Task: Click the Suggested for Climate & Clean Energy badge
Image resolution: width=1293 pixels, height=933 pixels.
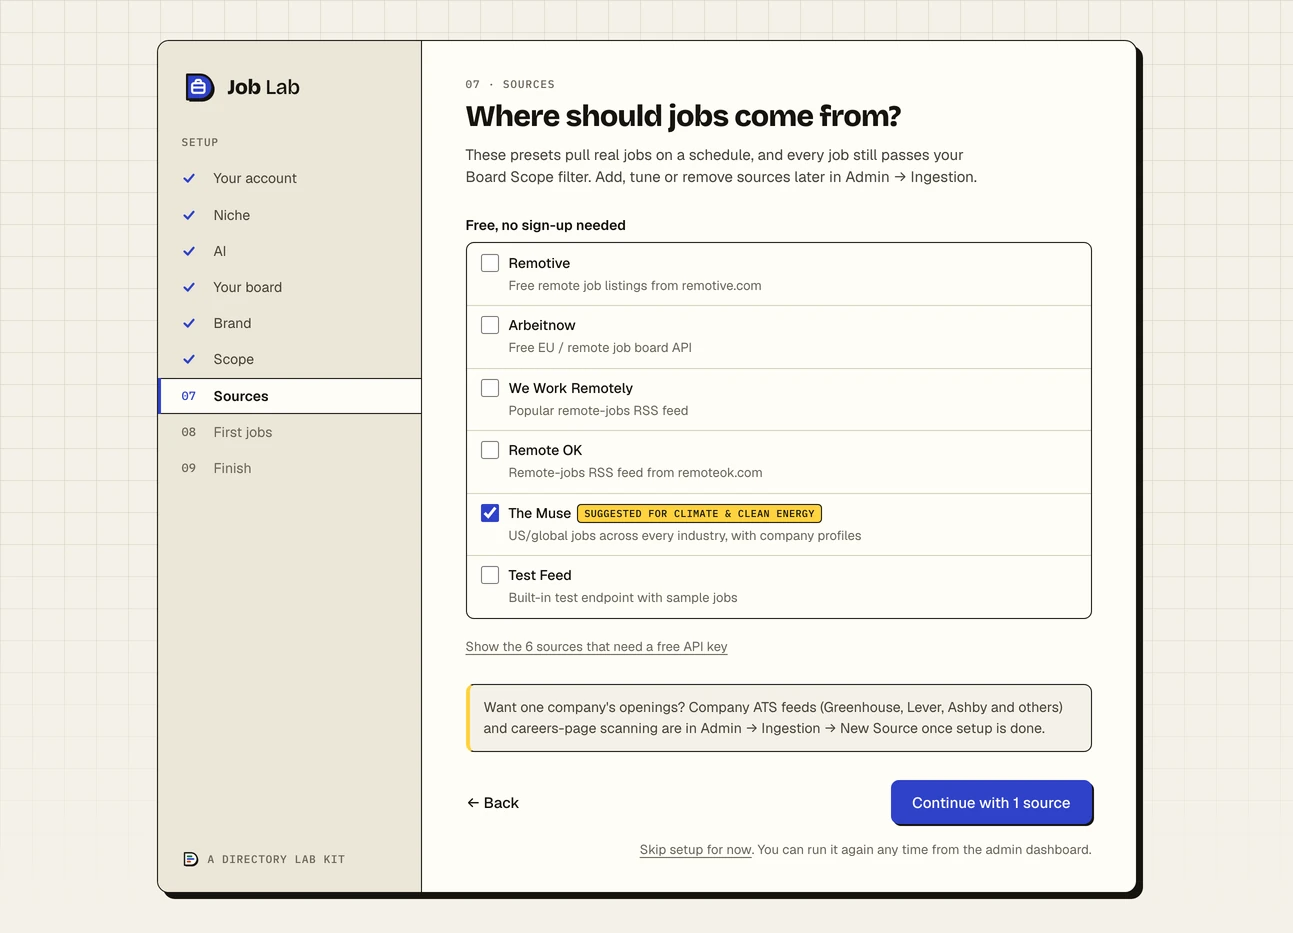Action: (x=699, y=514)
